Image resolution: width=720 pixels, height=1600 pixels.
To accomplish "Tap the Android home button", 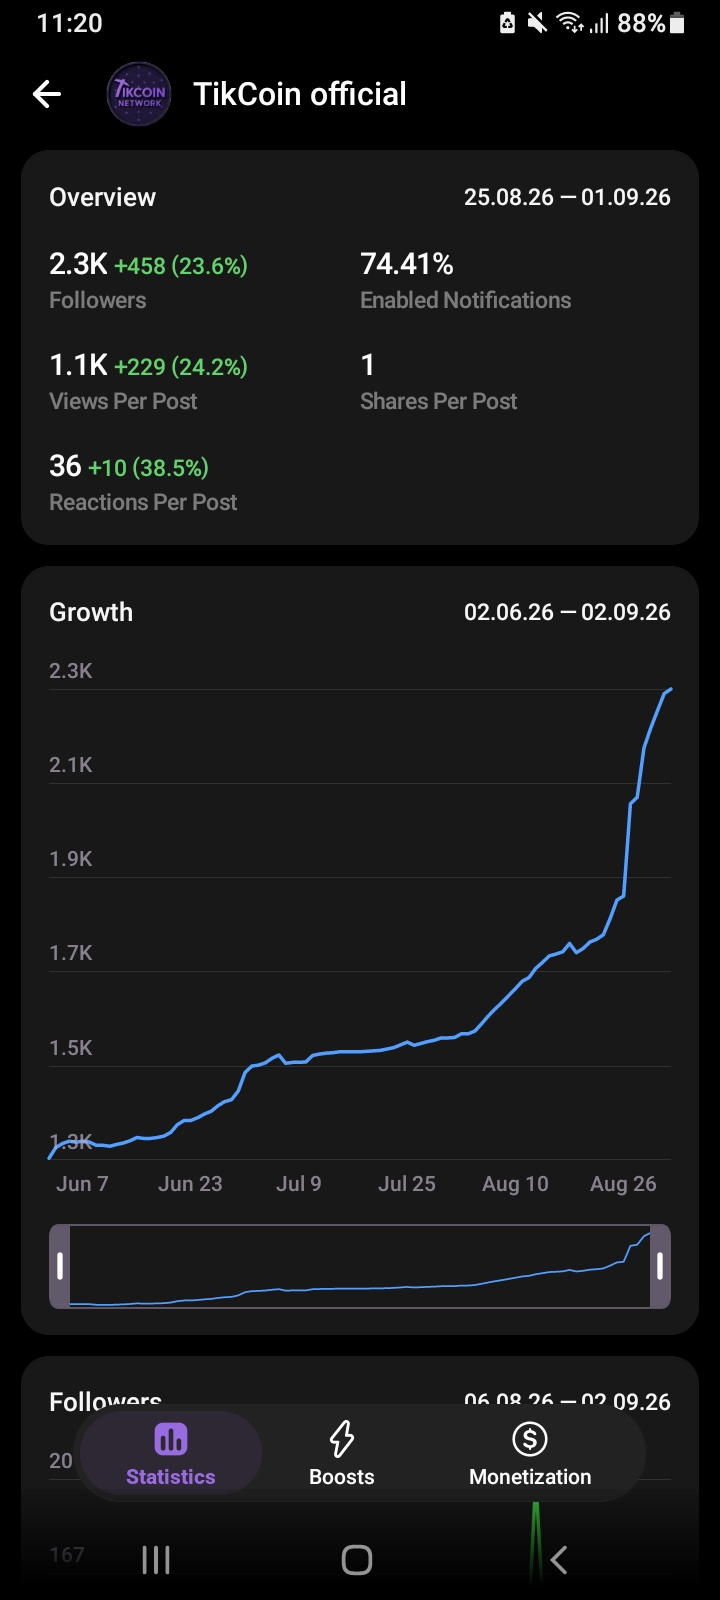I will pyautogui.click(x=357, y=1560).
